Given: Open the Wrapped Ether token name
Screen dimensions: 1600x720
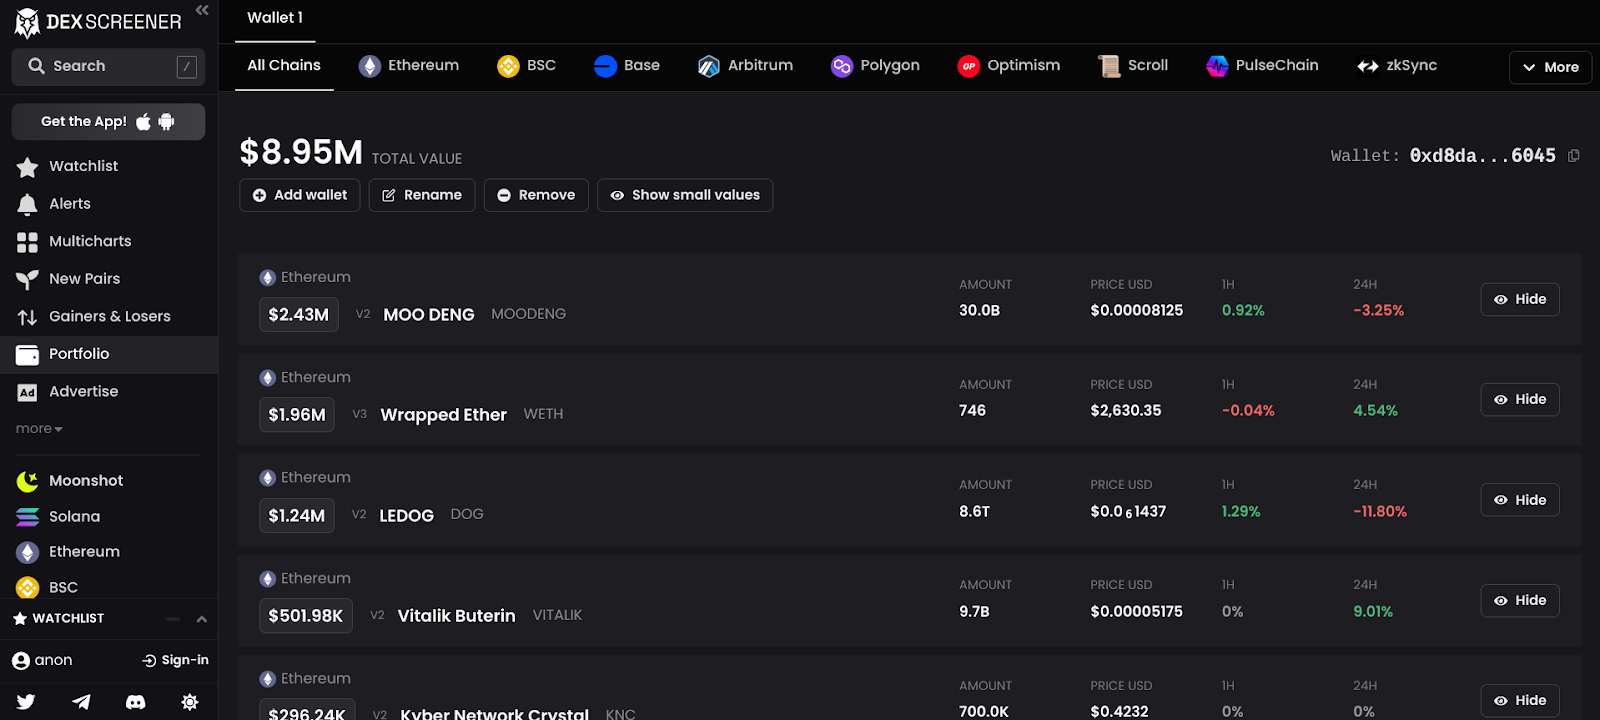Looking at the screenshot, I should (x=443, y=415).
